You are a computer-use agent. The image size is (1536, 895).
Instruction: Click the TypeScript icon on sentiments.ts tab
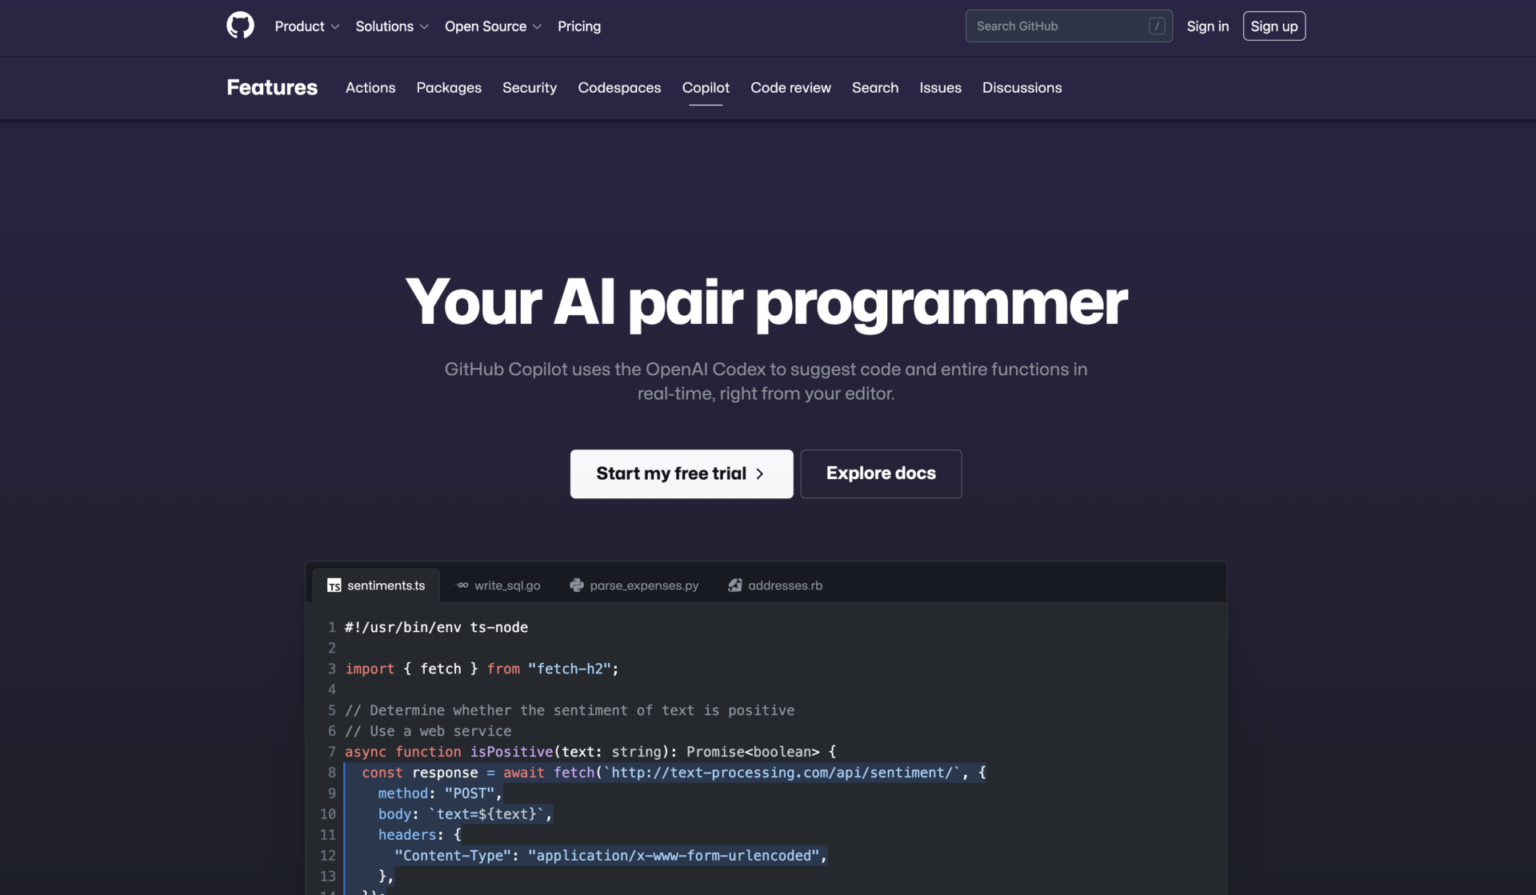(334, 585)
